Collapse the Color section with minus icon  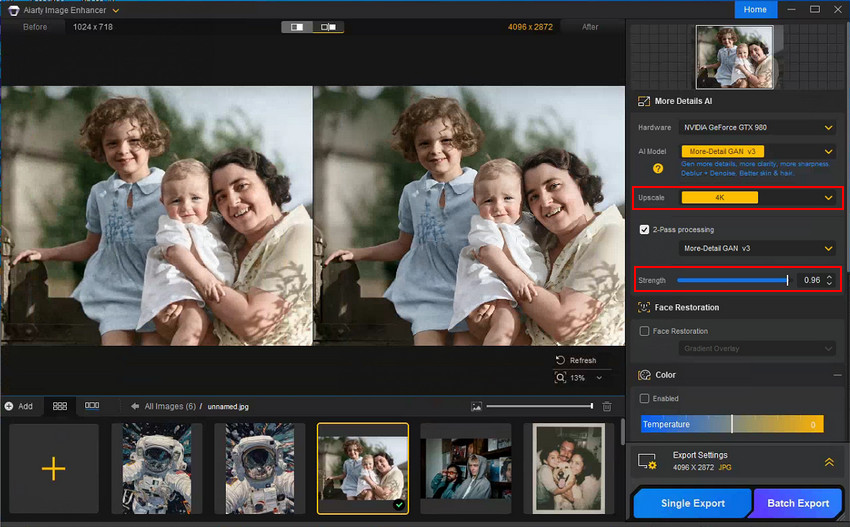click(838, 375)
